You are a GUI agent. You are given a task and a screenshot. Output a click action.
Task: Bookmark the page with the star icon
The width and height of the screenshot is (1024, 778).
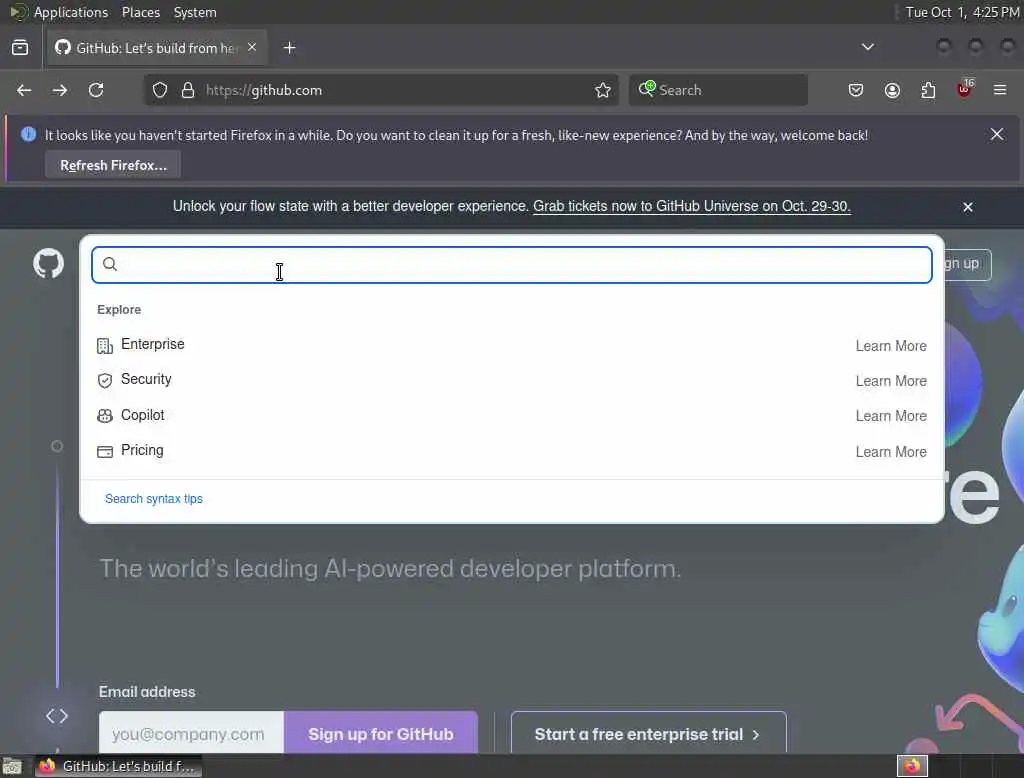(602, 90)
